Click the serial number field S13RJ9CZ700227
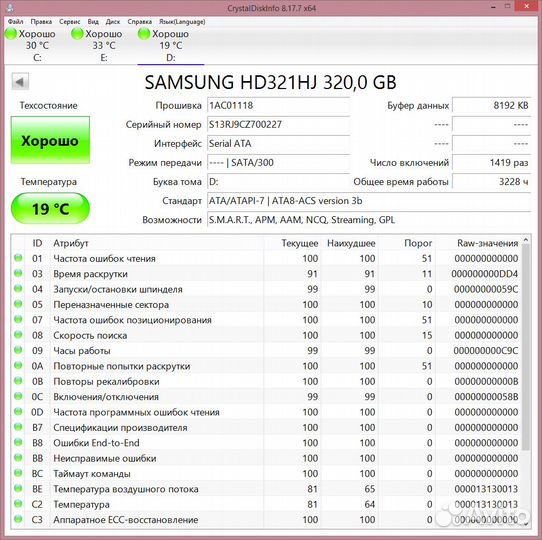Viewport: 542px width, 540px height. pyautogui.click(x=279, y=124)
